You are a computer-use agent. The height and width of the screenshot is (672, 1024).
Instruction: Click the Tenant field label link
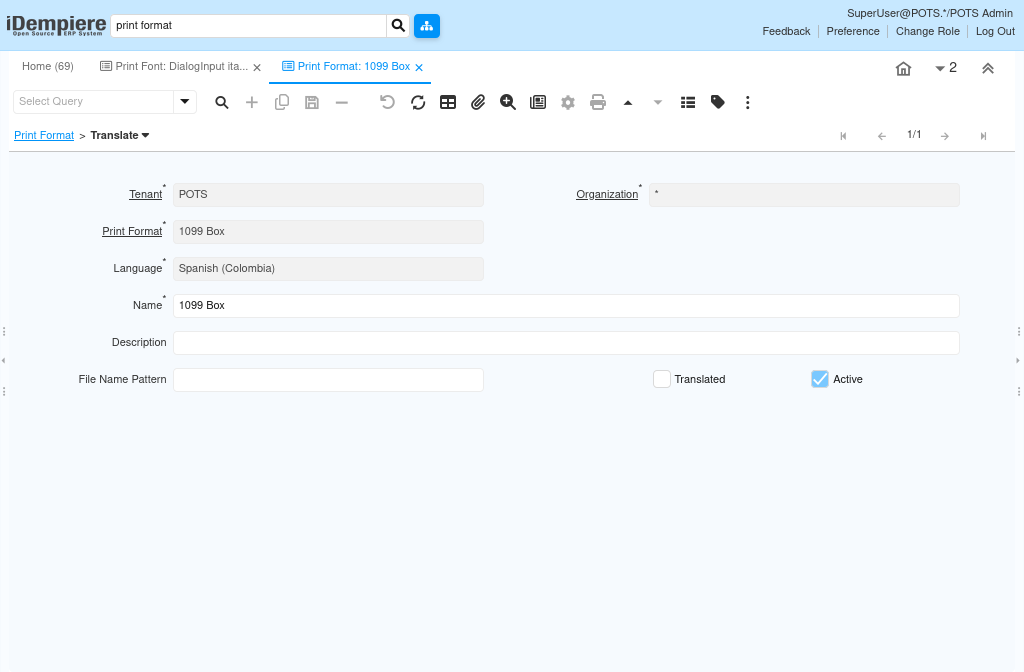click(146, 195)
